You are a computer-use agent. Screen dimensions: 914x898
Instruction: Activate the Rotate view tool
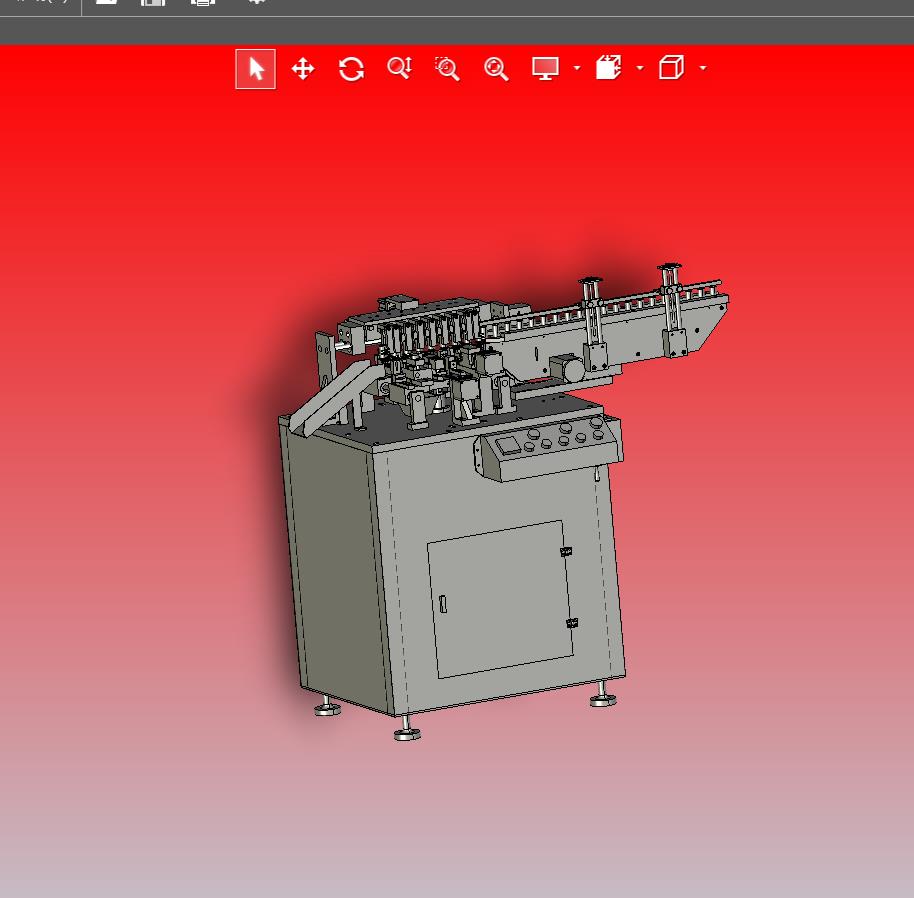click(x=351, y=69)
